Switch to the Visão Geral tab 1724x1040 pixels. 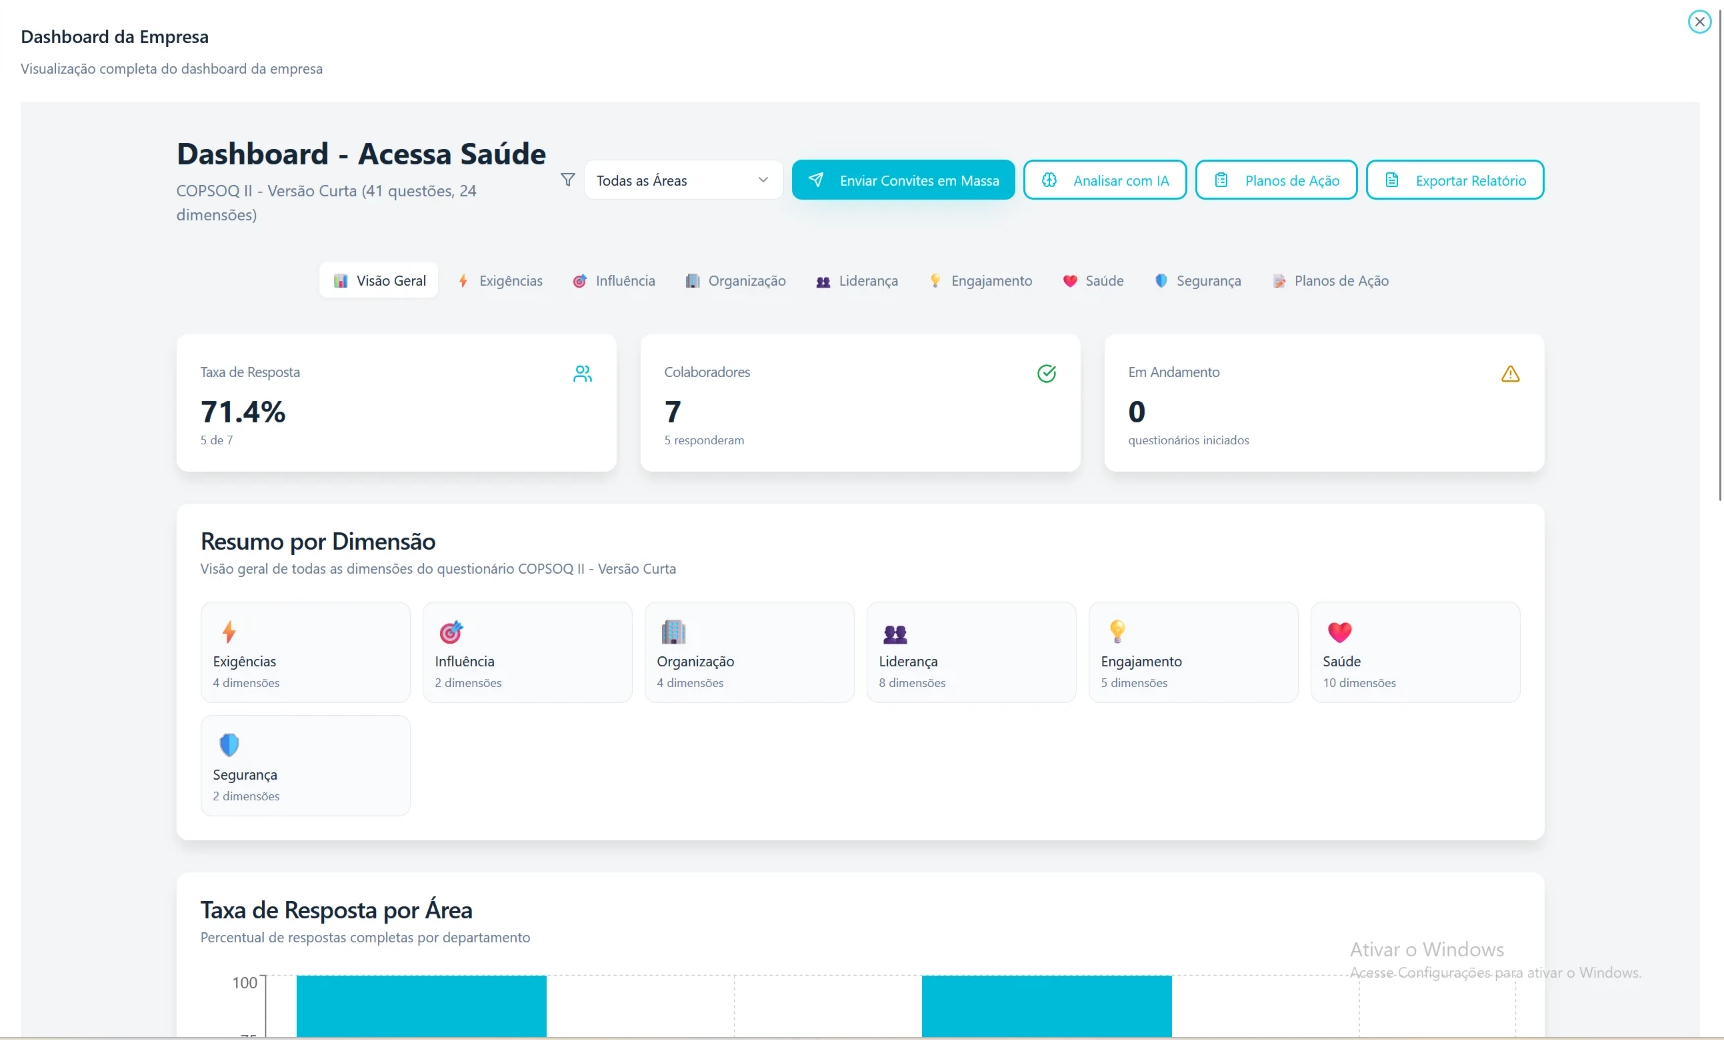click(379, 281)
